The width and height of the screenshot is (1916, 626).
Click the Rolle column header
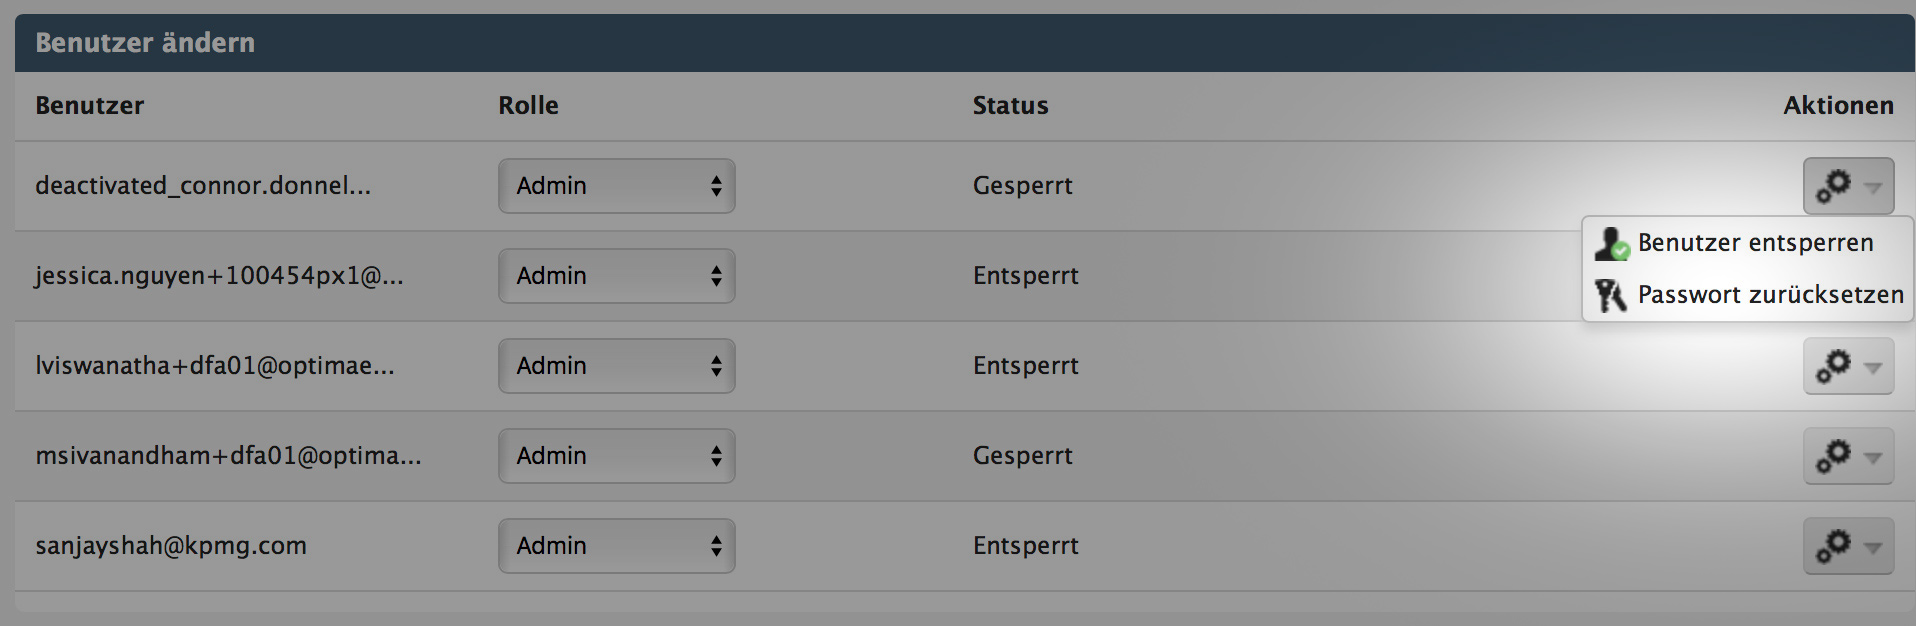(x=529, y=106)
